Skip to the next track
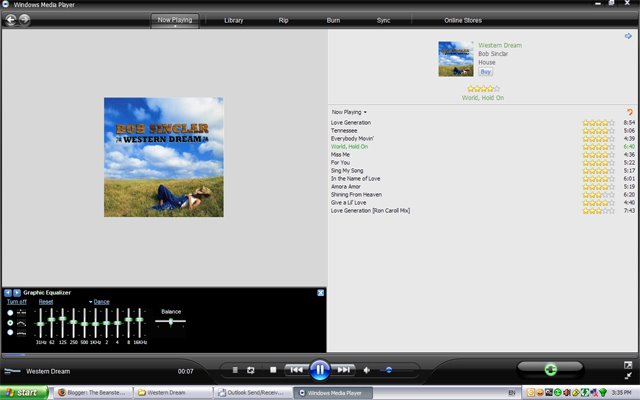Viewport: 640px width, 400px height. point(343,370)
